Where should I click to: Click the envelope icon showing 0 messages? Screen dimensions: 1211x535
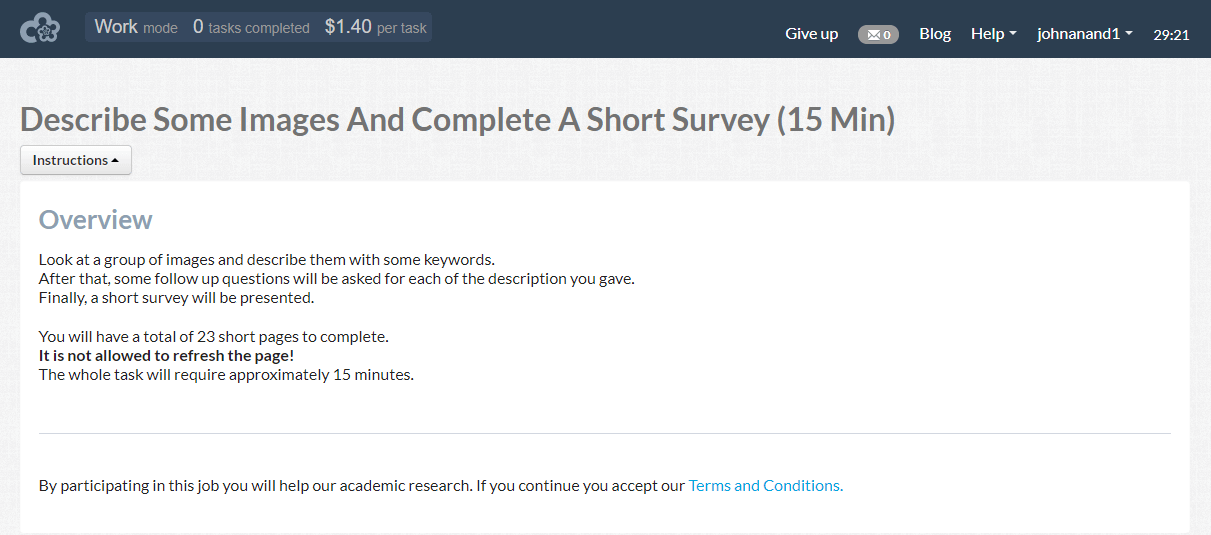point(873,35)
